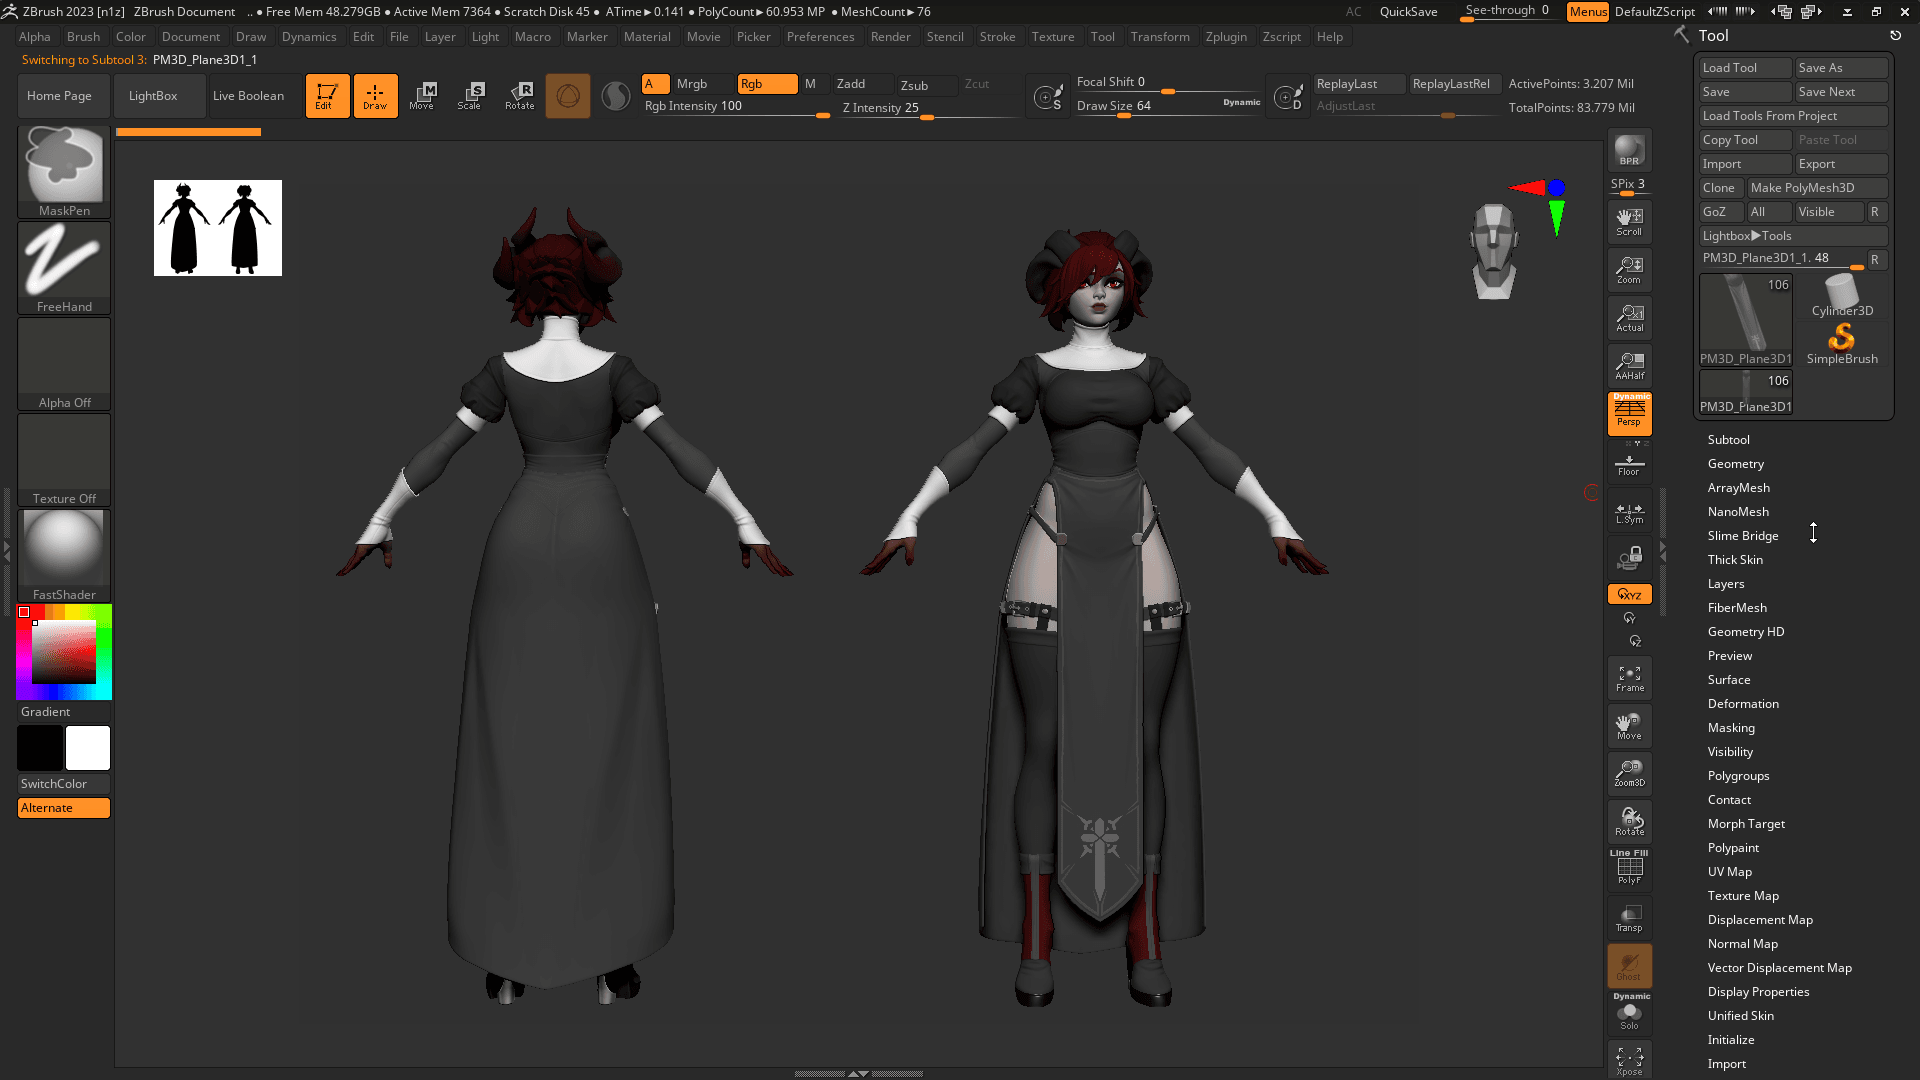Toggle the Floor grid display
Image resolution: width=1920 pixels, height=1080 pixels.
[1629, 463]
